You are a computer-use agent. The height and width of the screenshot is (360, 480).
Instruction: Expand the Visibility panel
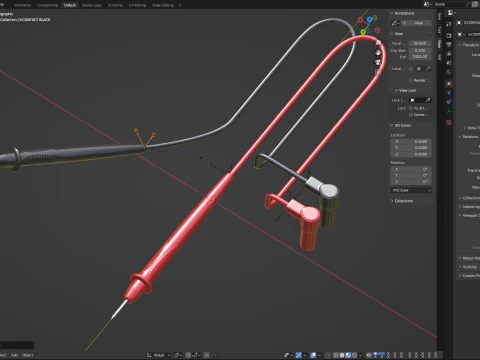point(468,267)
